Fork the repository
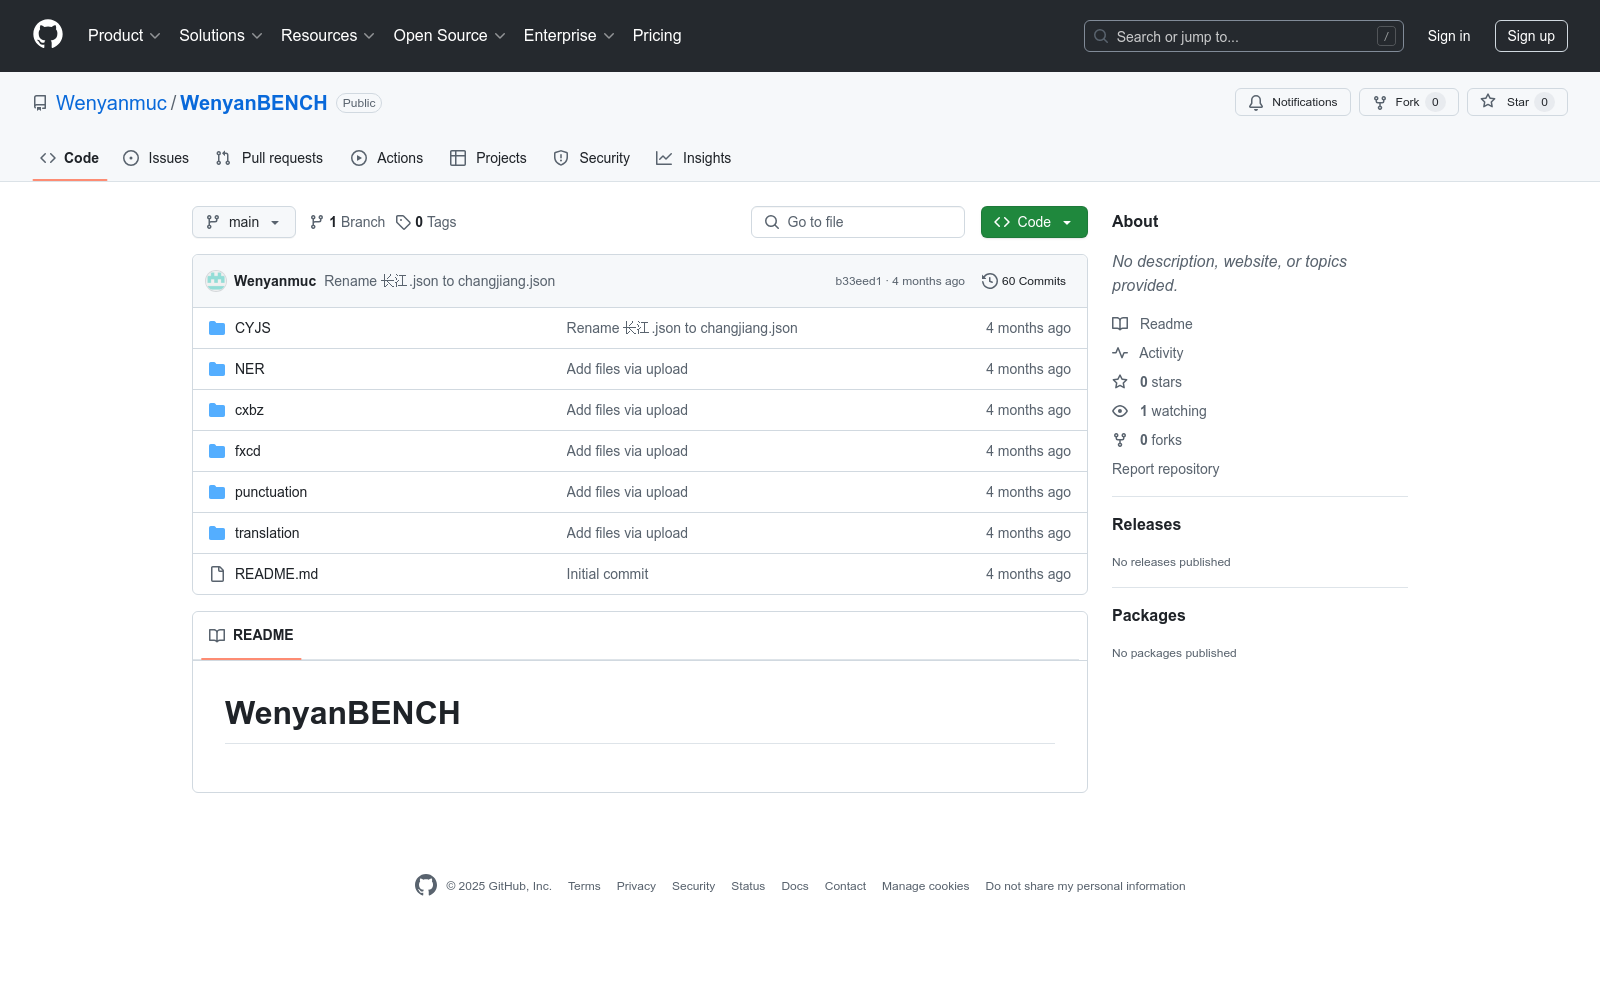 (x=1407, y=102)
